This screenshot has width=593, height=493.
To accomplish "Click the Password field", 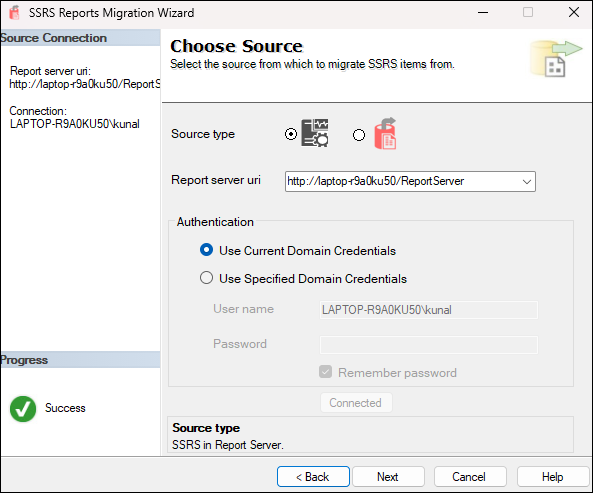I will 428,345.
